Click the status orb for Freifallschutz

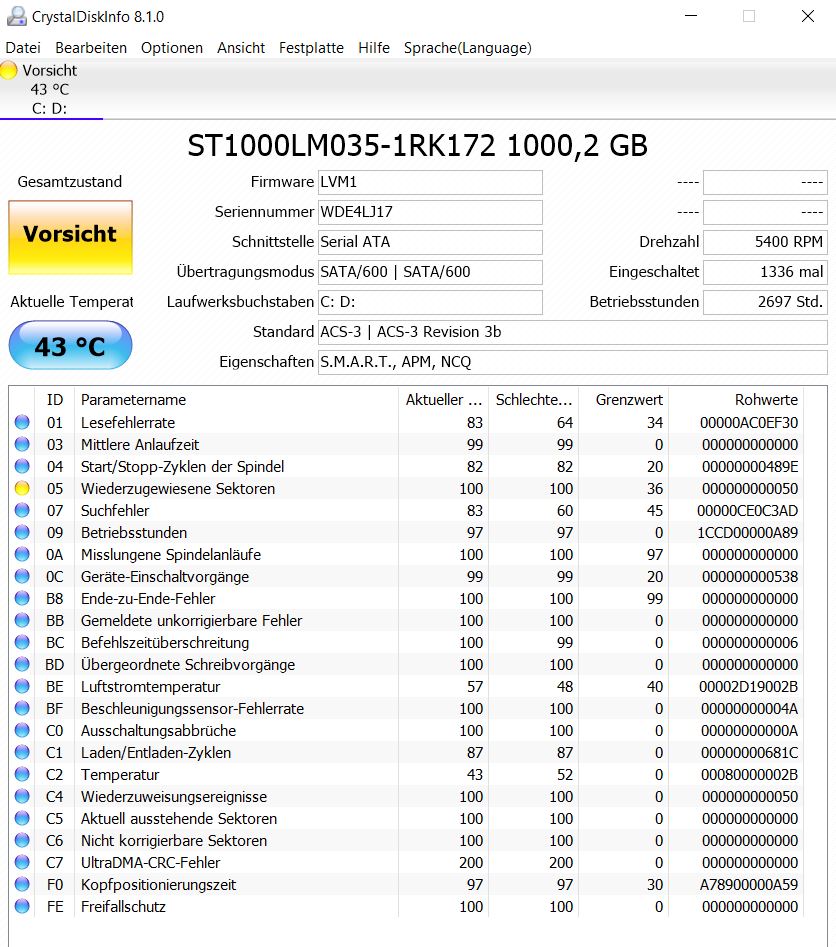click(22, 907)
